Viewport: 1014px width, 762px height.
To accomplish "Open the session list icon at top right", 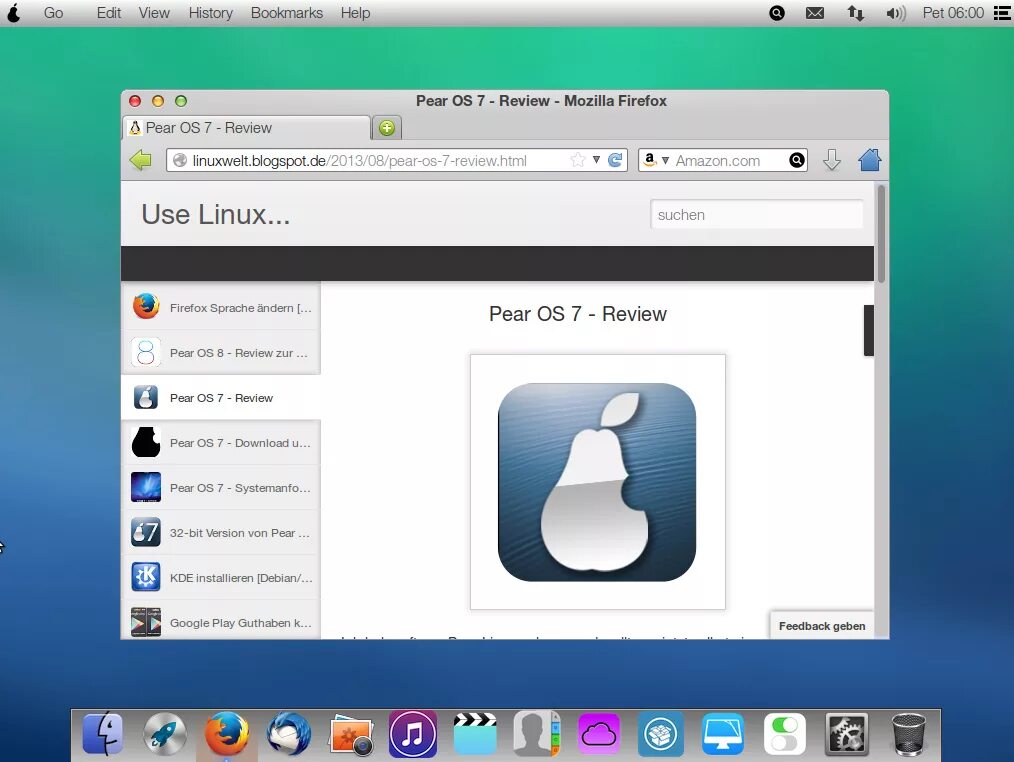I will 1002,13.
